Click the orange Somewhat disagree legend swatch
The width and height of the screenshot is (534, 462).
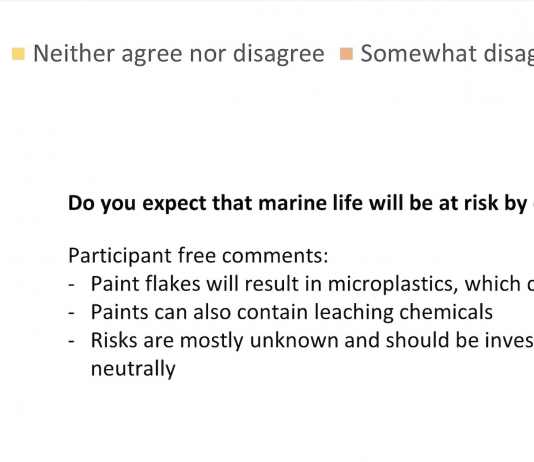tap(346, 54)
